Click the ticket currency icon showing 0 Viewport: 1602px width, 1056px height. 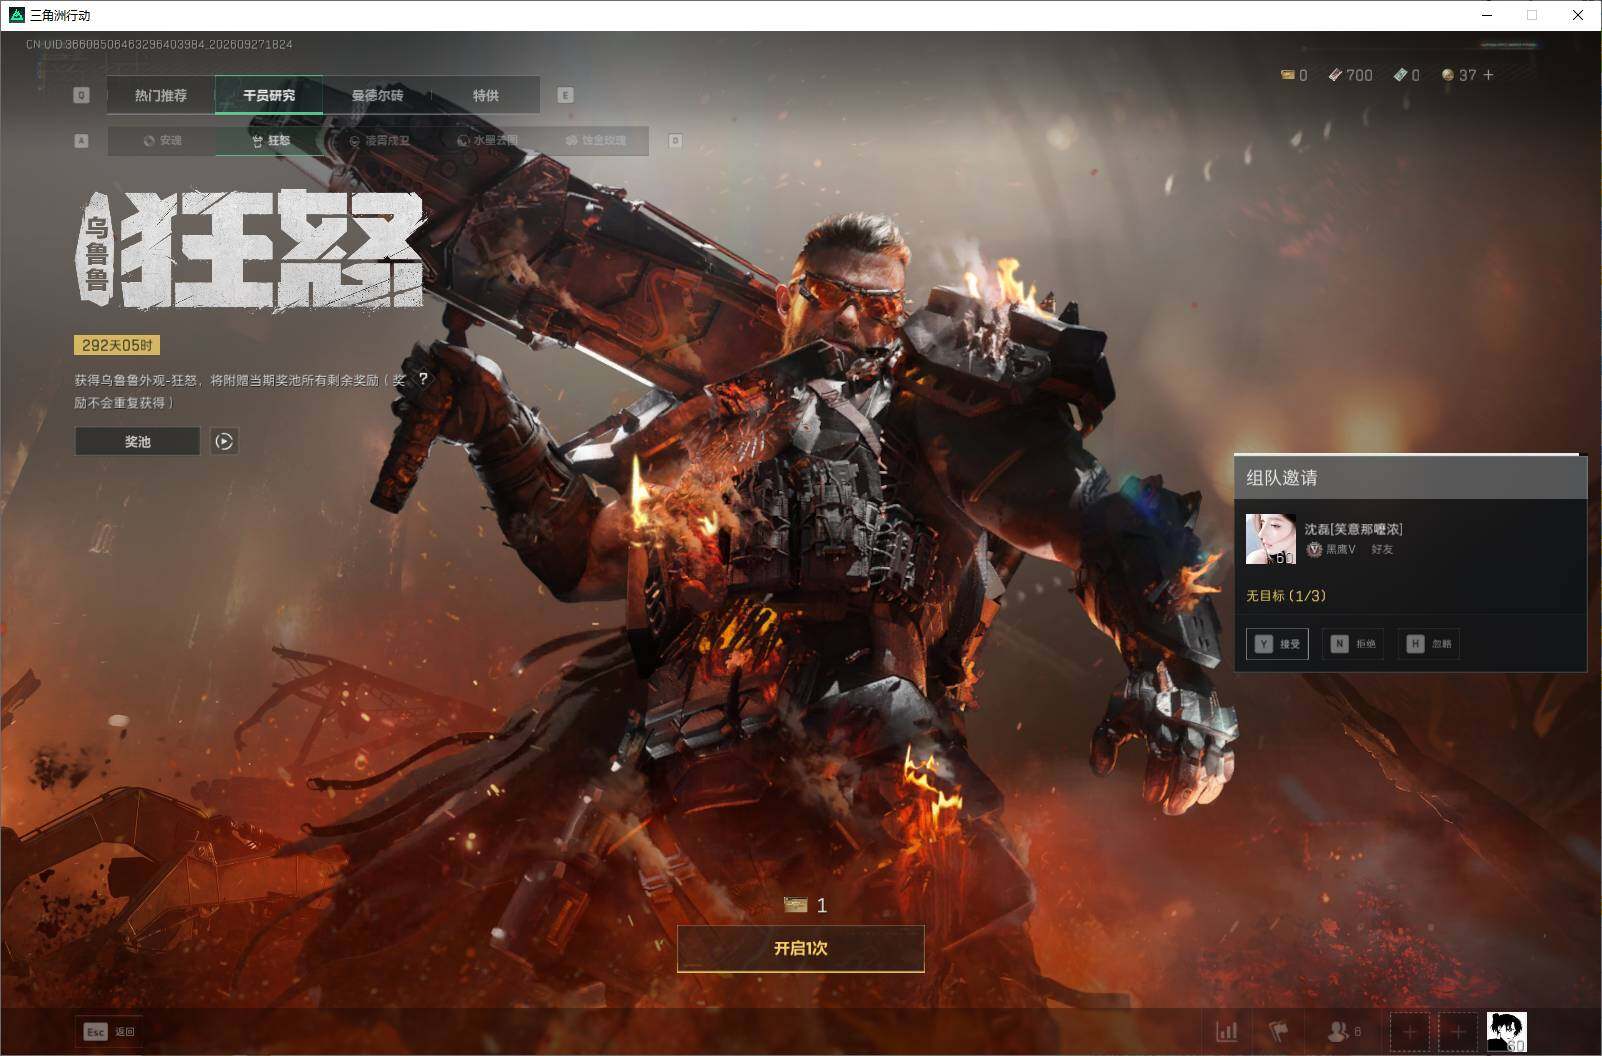[1288, 75]
